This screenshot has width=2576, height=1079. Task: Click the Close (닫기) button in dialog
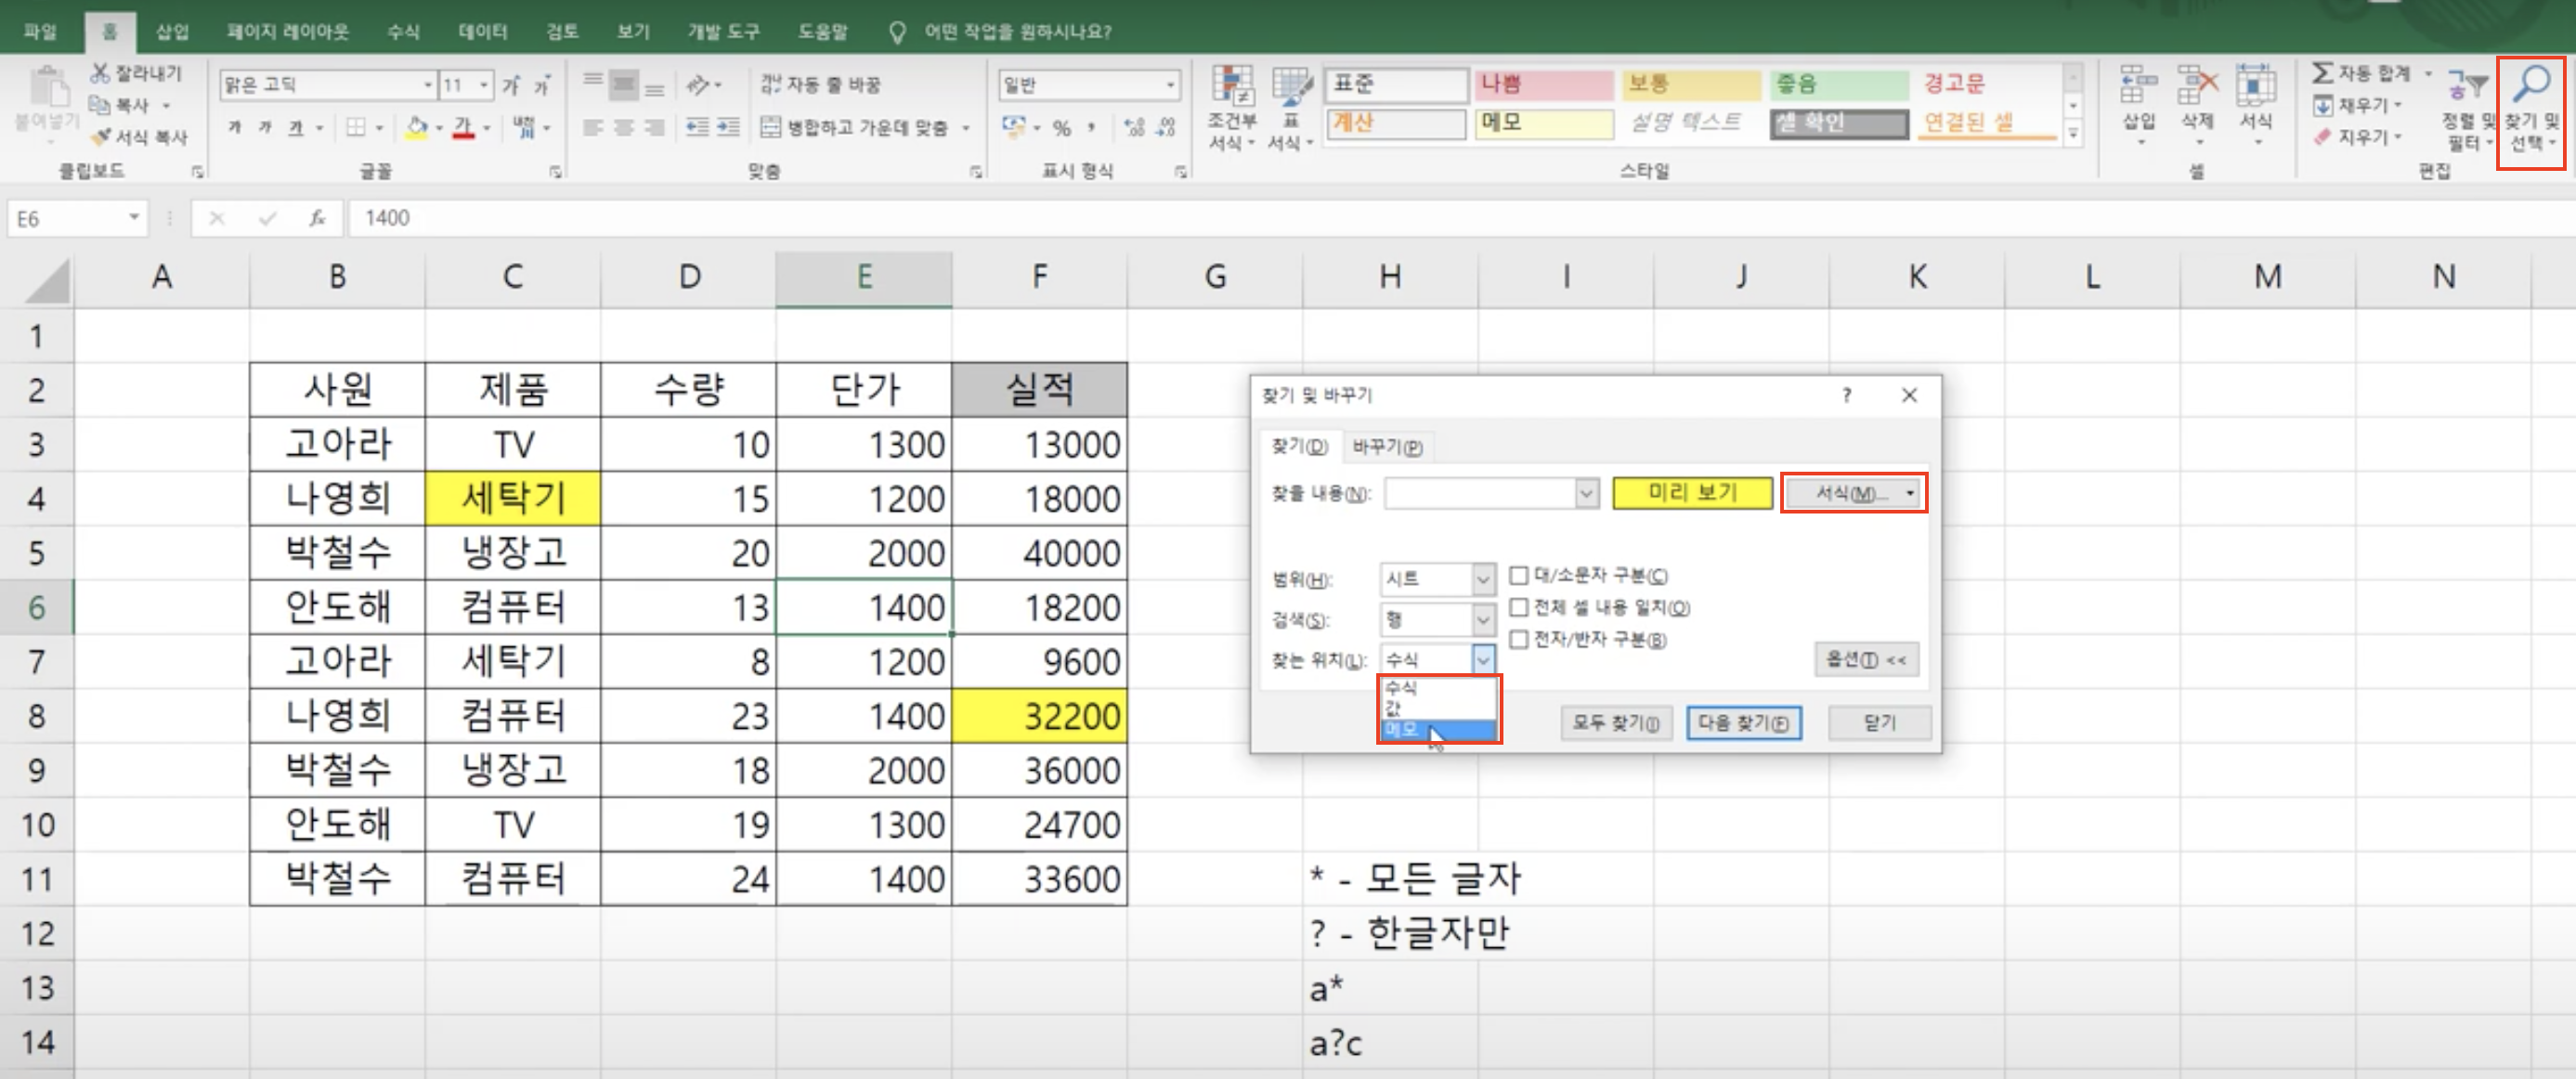point(1879,723)
